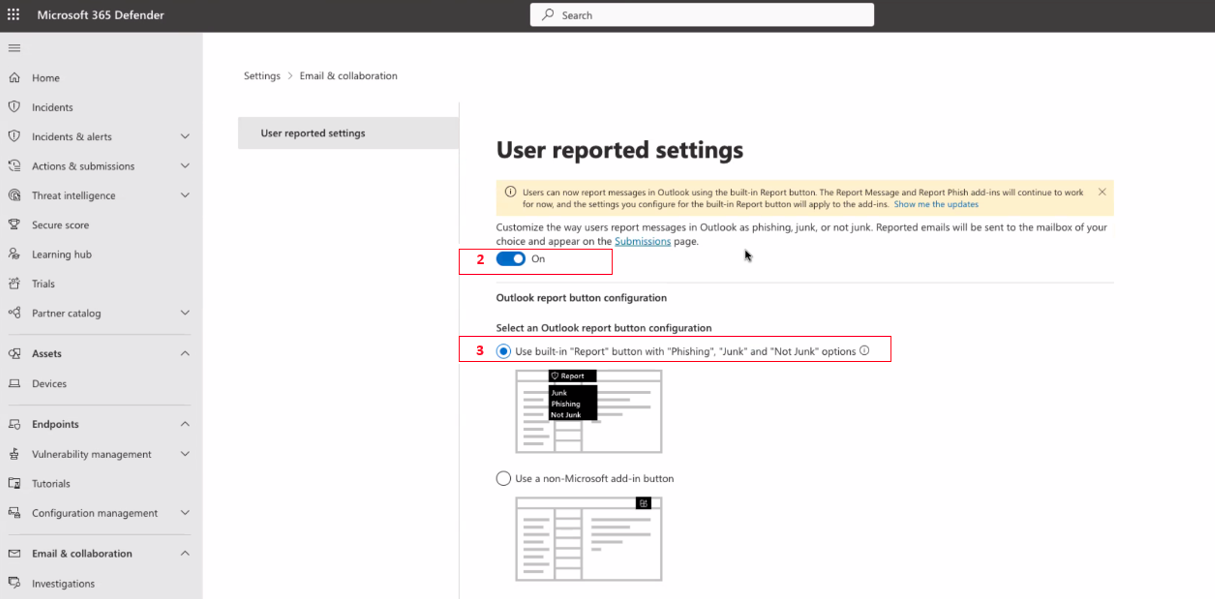Open Investigations under Email & collaboration
Image resolution: width=1215 pixels, height=599 pixels.
pos(63,584)
